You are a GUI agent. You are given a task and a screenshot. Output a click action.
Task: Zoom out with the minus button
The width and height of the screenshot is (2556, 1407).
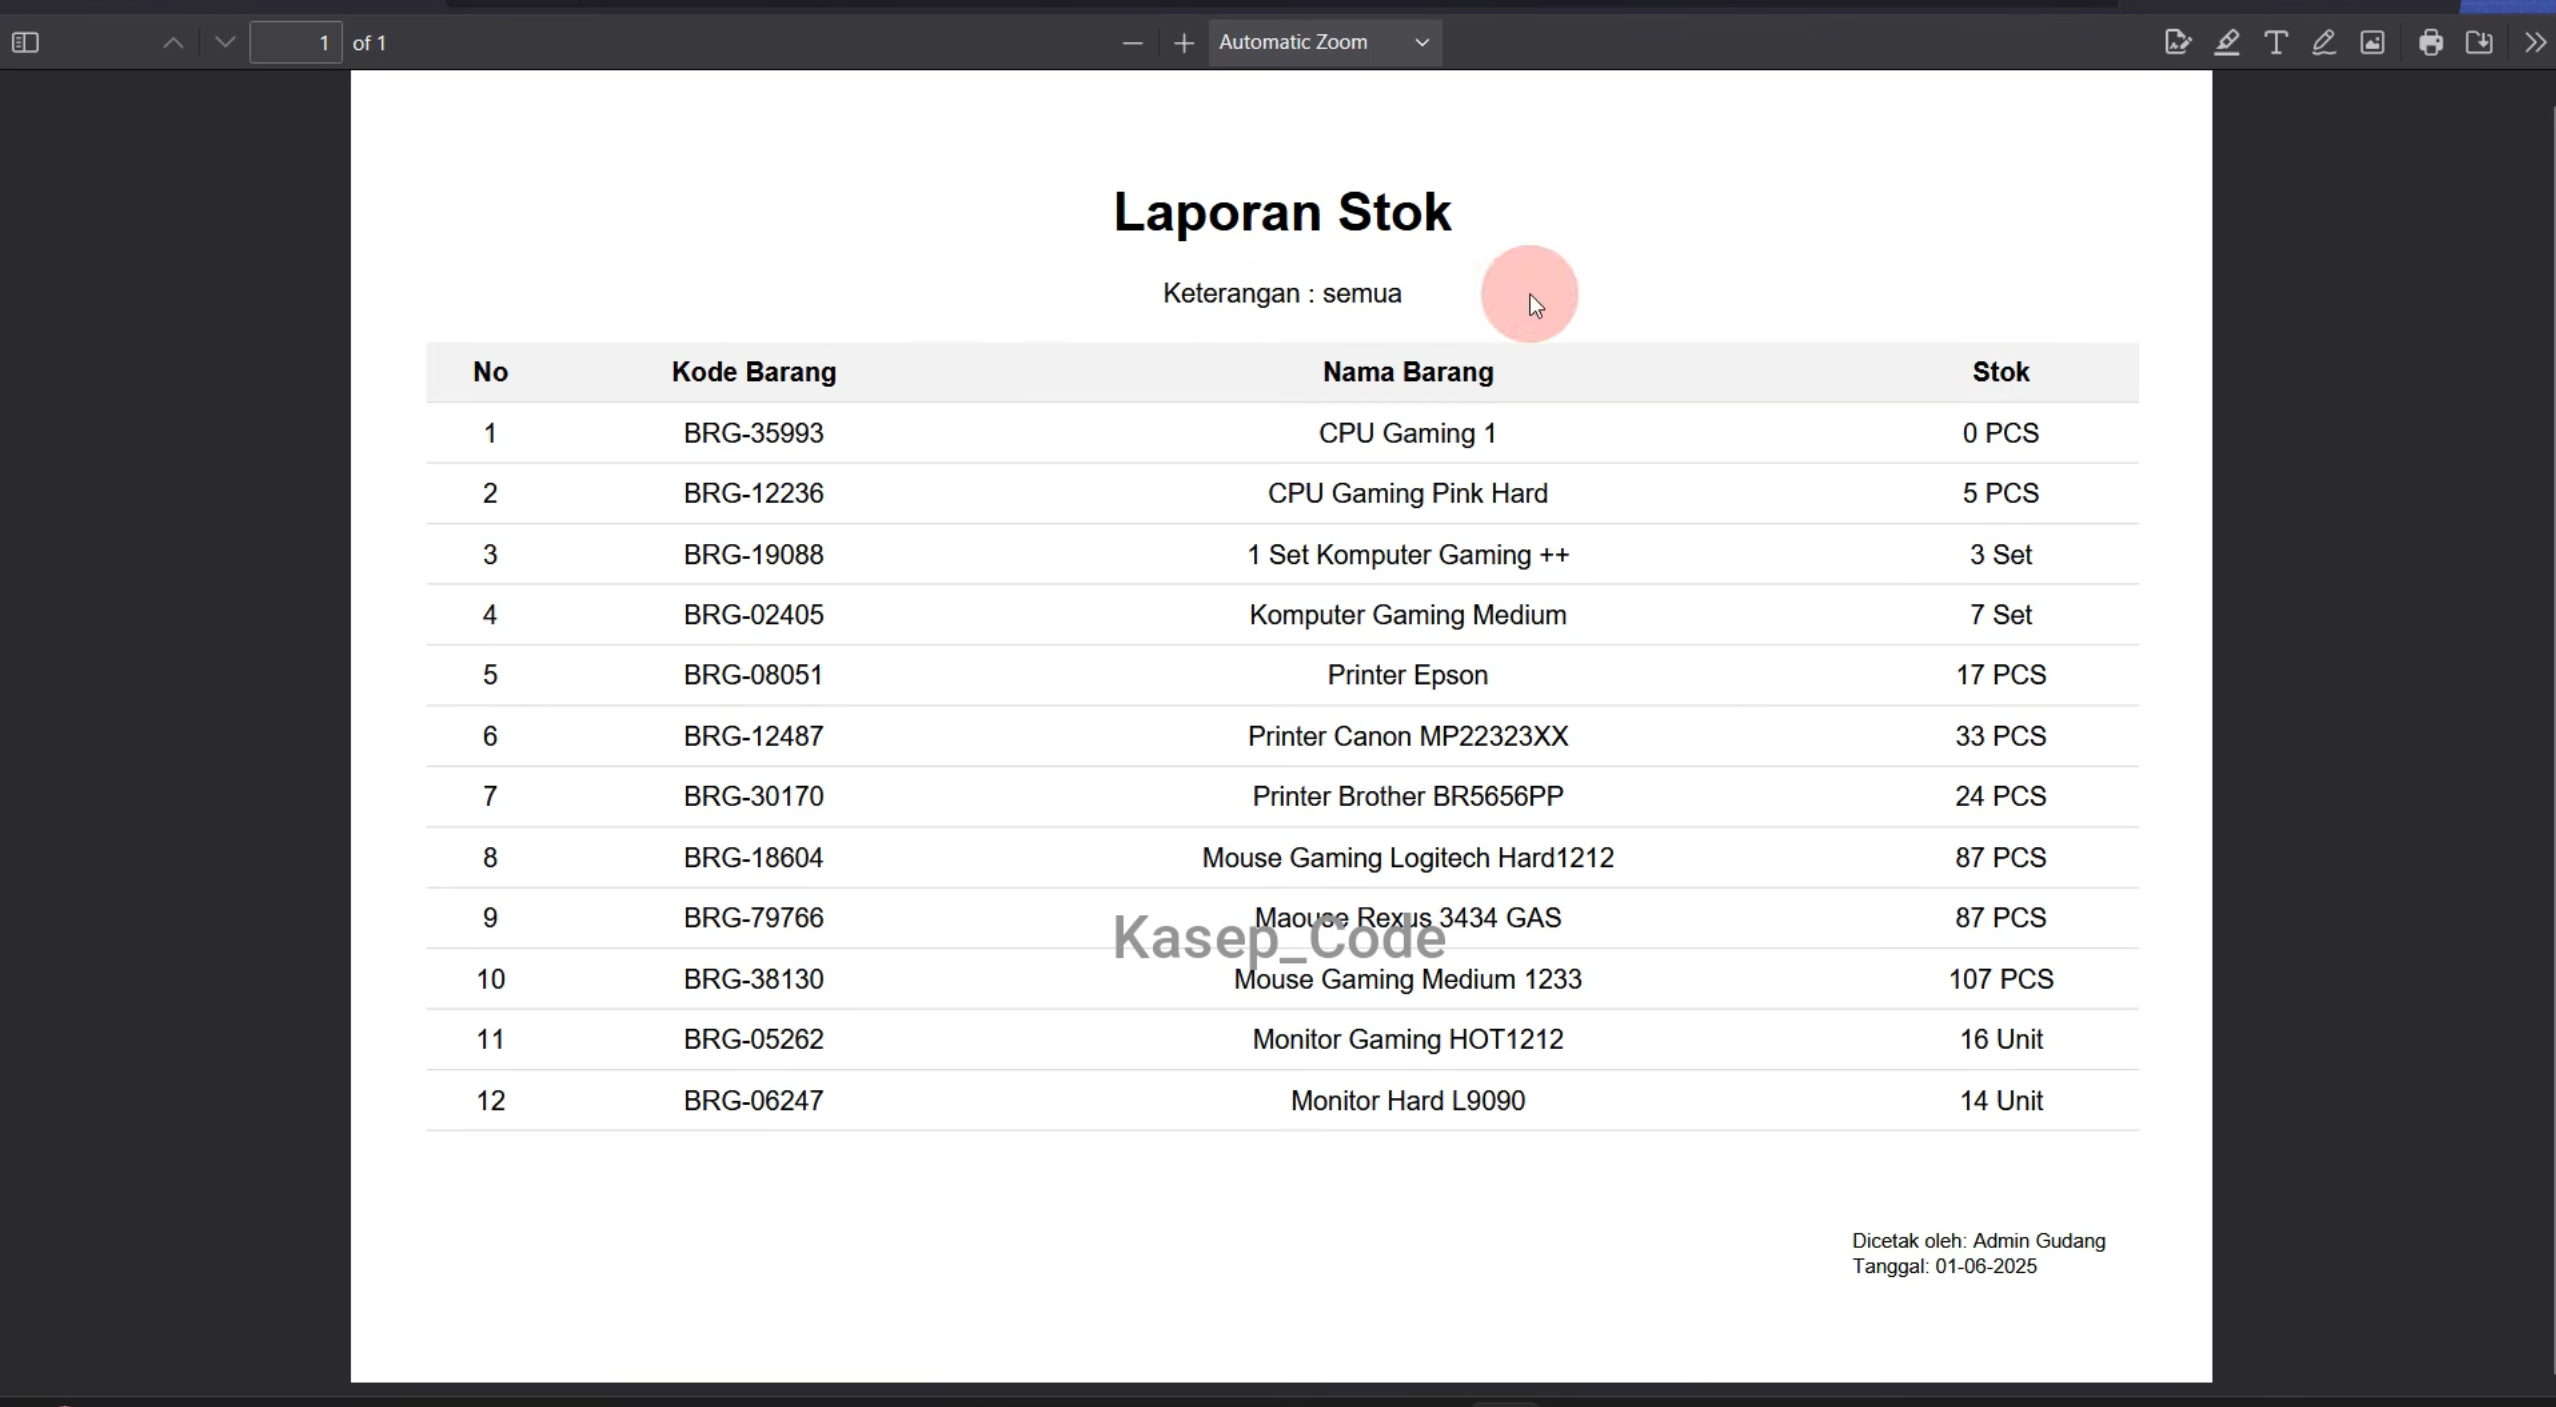pyautogui.click(x=1132, y=43)
